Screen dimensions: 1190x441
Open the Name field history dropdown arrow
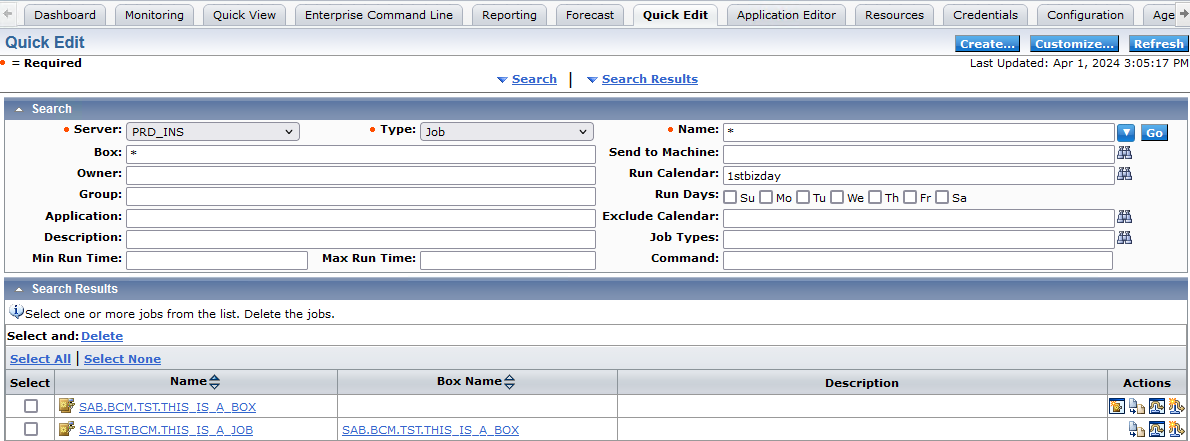coord(1126,132)
